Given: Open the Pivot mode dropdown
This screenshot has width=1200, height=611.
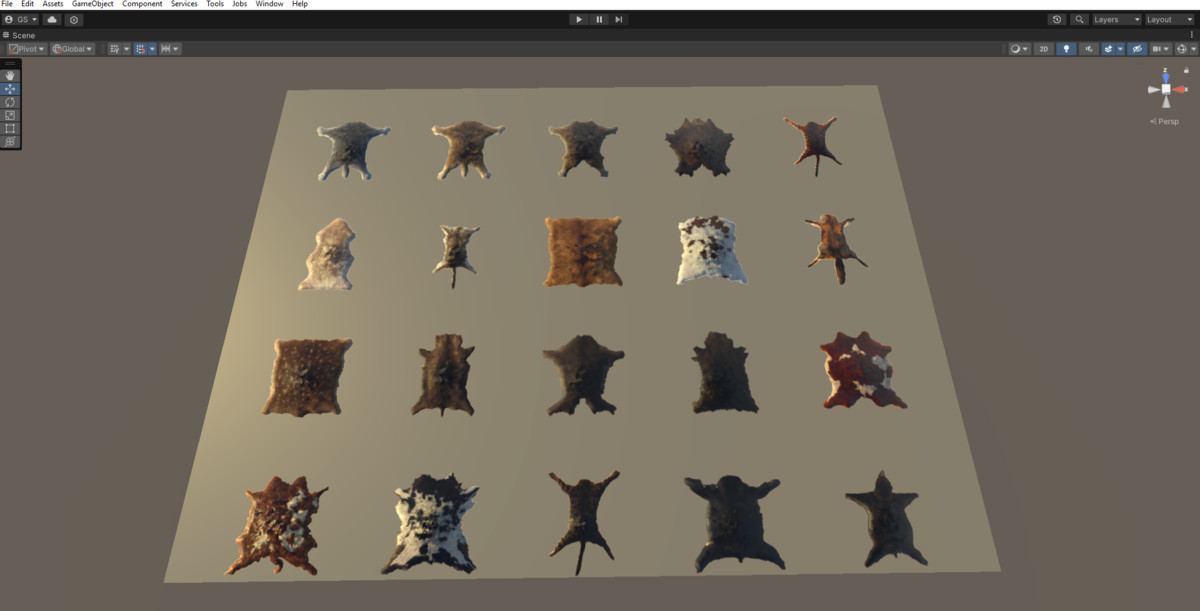Looking at the screenshot, I should (x=25, y=48).
